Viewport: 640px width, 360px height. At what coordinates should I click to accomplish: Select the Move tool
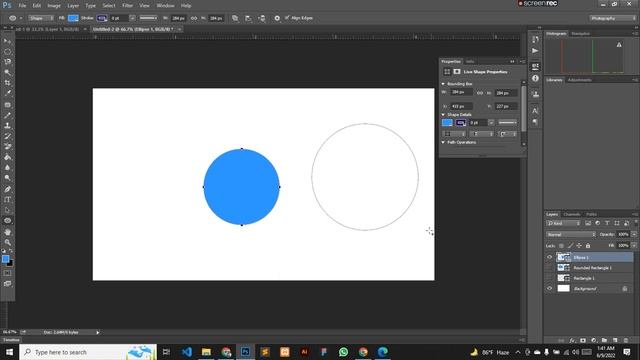pyautogui.click(x=7, y=41)
